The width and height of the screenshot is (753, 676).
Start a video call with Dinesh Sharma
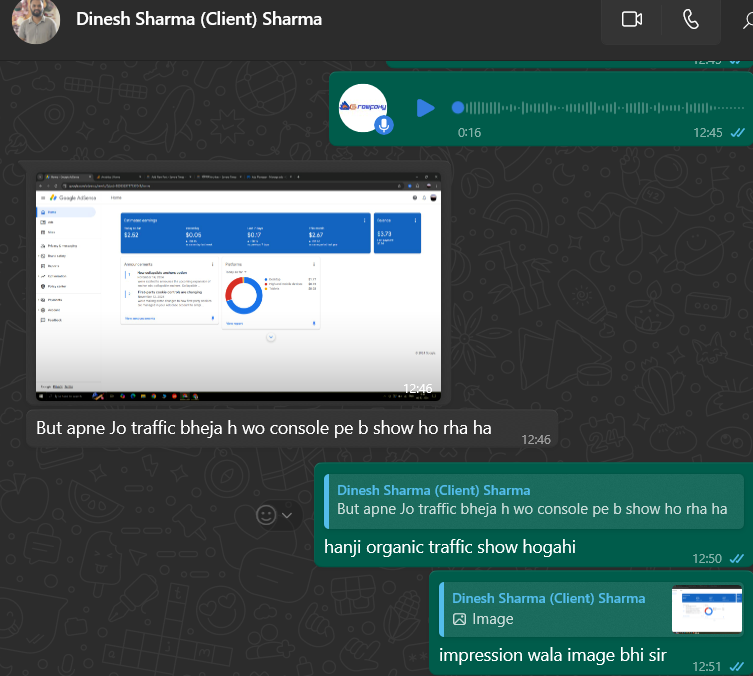pyautogui.click(x=631, y=19)
